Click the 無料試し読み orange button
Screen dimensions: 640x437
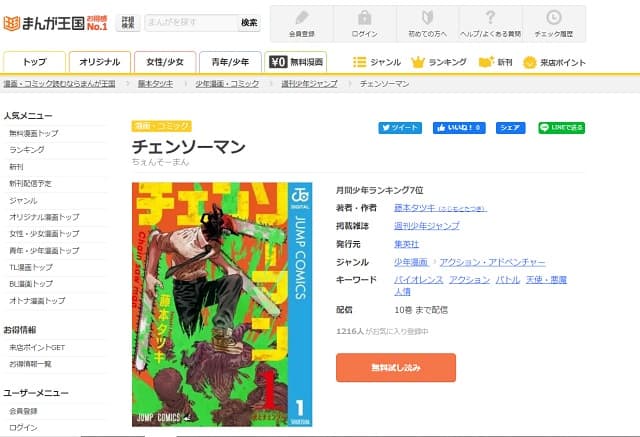point(396,368)
